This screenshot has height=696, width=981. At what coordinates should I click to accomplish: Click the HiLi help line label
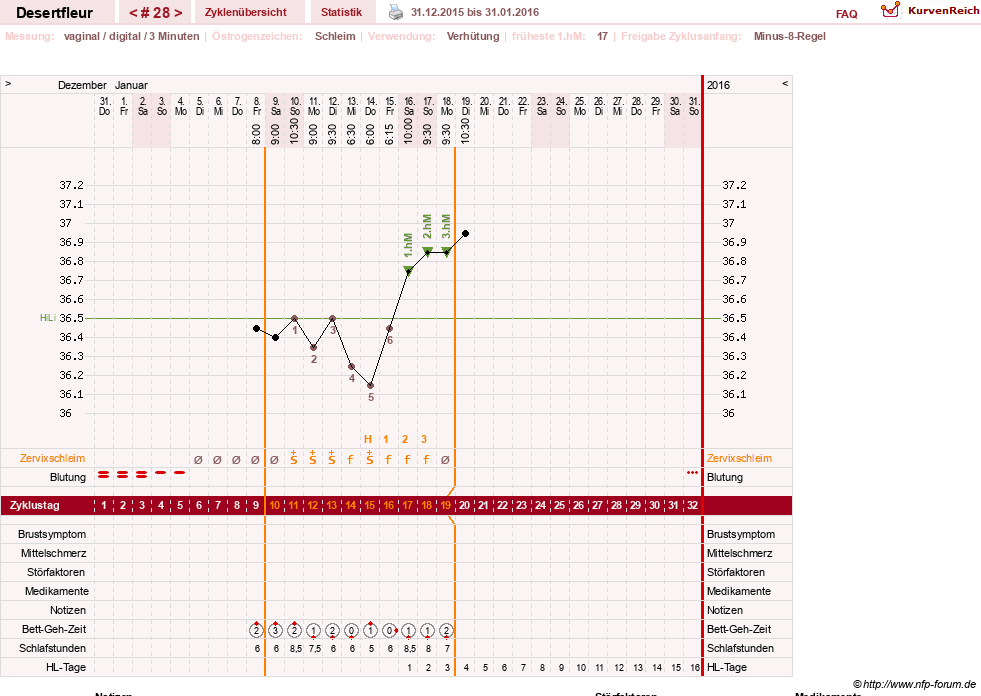[48, 318]
